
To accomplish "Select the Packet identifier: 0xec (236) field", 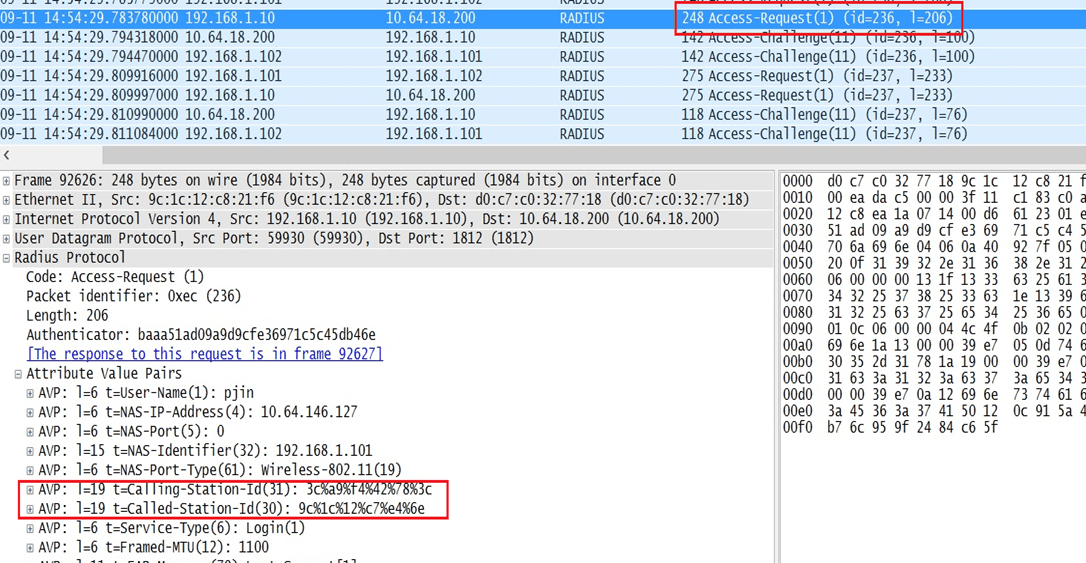I will (134, 296).
